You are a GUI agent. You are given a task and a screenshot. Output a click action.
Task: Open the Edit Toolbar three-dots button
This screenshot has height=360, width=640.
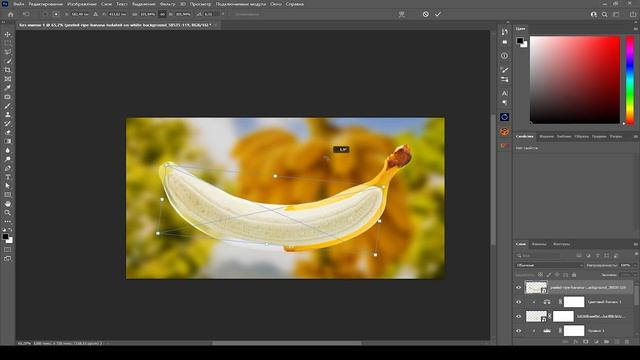click(x=7, y=222)
